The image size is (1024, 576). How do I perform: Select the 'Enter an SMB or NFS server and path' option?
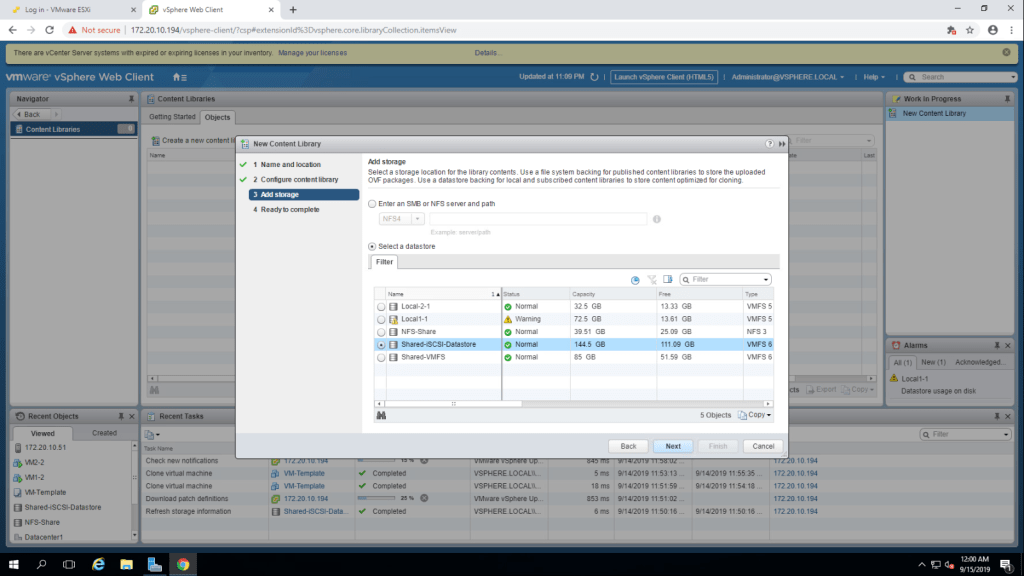tap(373, 204)
